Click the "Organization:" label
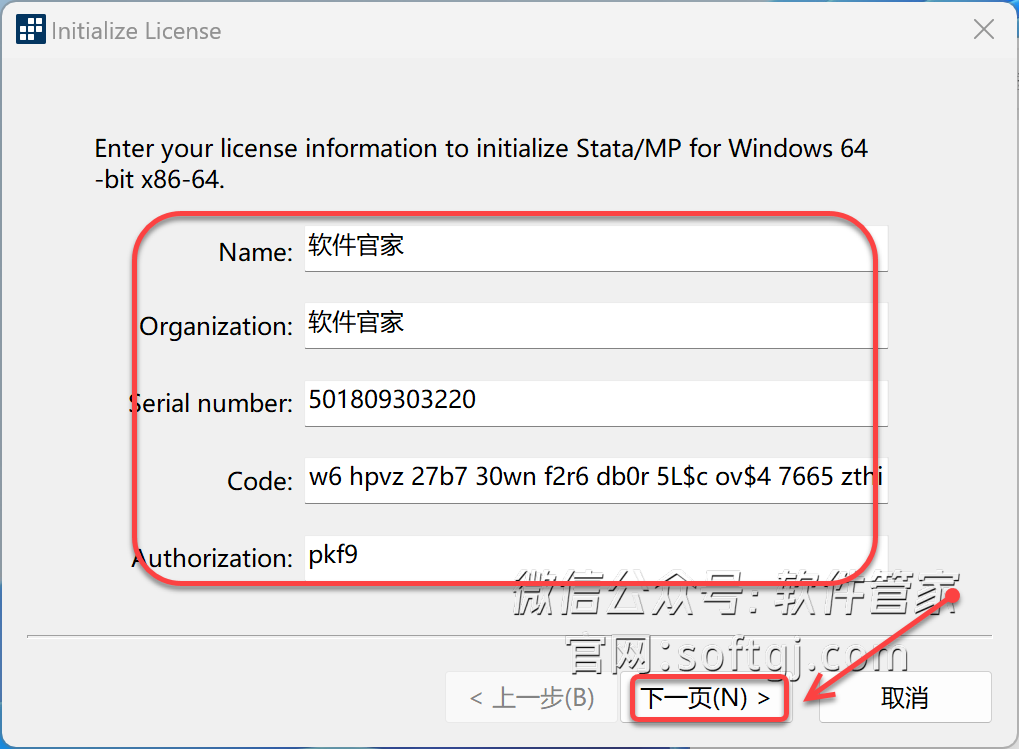This screenshot has height=749, width=1019. (x=216, y=326)
